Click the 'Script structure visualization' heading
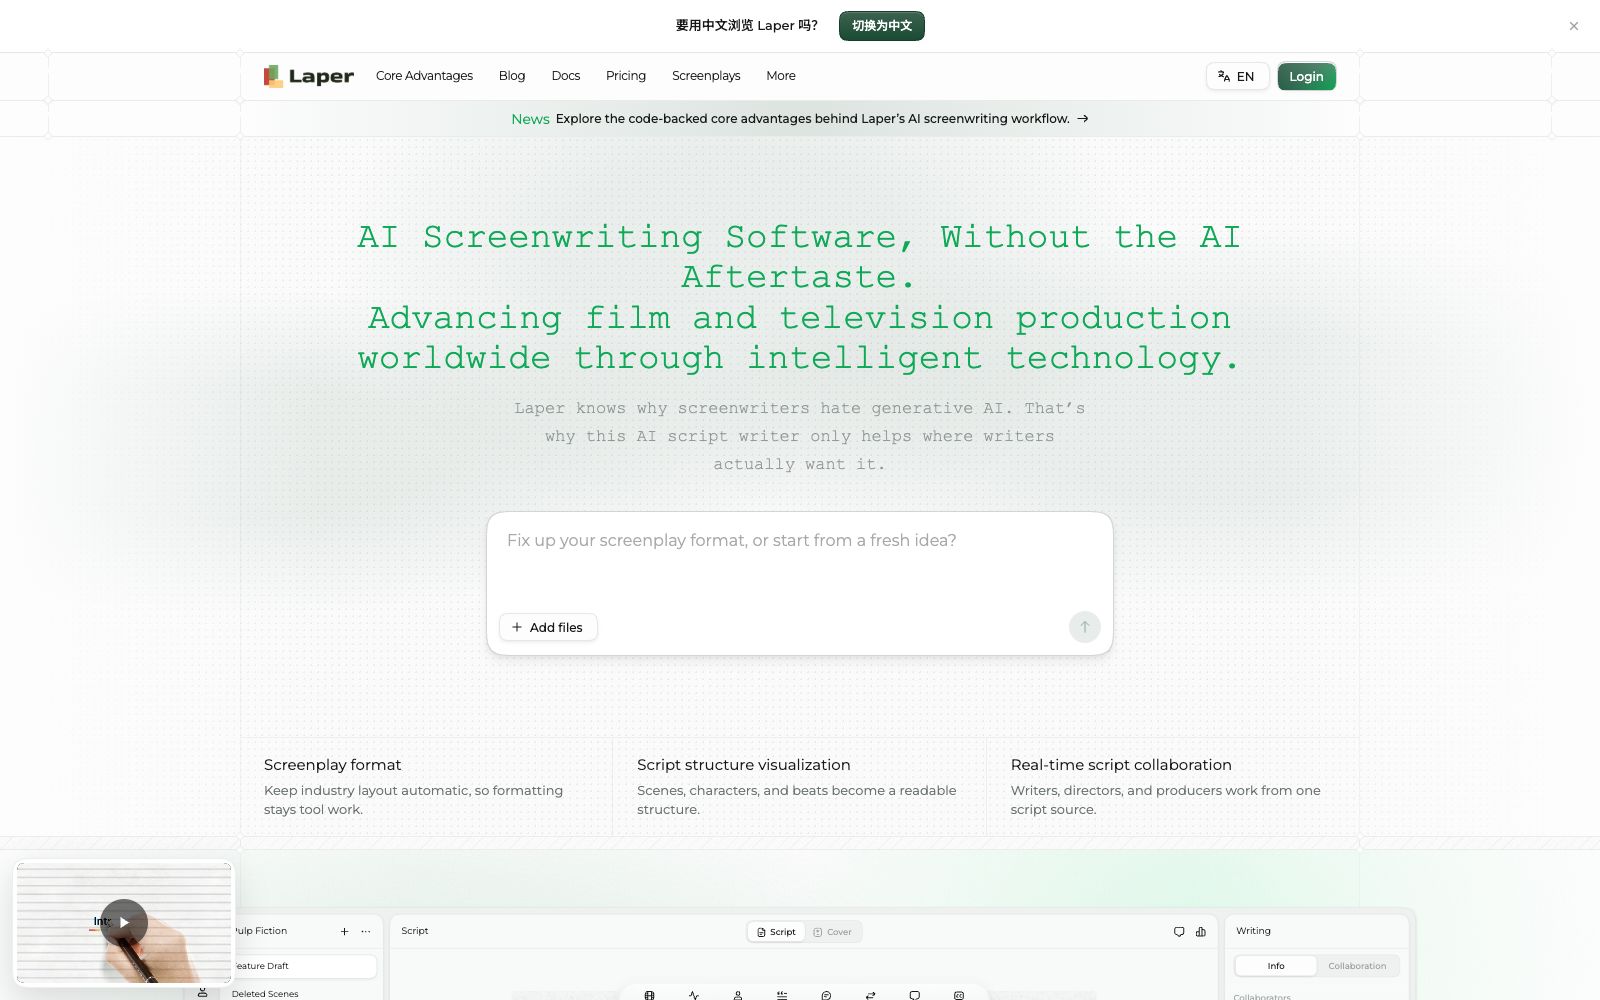Image resolution: width=1600 pixels, height=1000 pixels. pyautogui.click(x=744, y=765)
